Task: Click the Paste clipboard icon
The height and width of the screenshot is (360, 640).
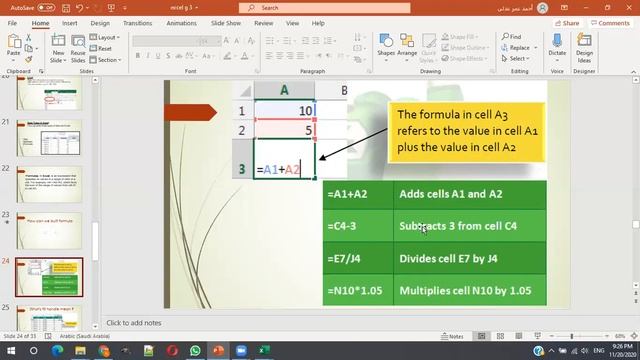Action: tap(14, 42)
